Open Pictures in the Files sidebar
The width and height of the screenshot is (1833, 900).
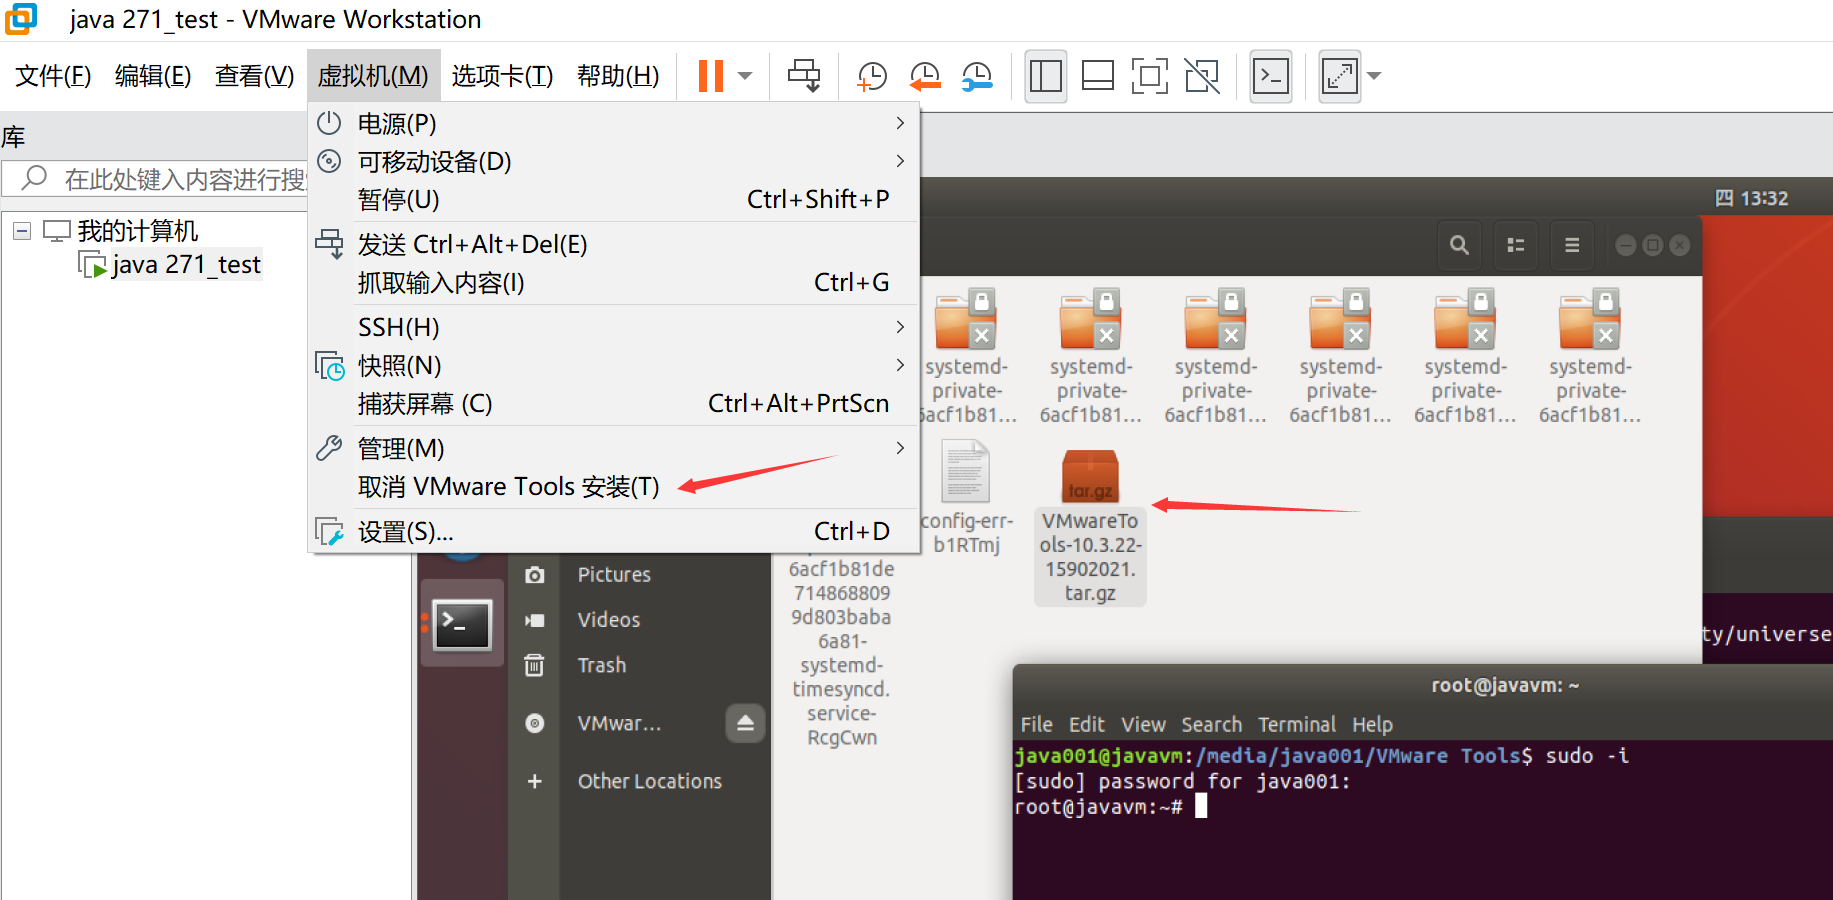[x=613, y=575]
